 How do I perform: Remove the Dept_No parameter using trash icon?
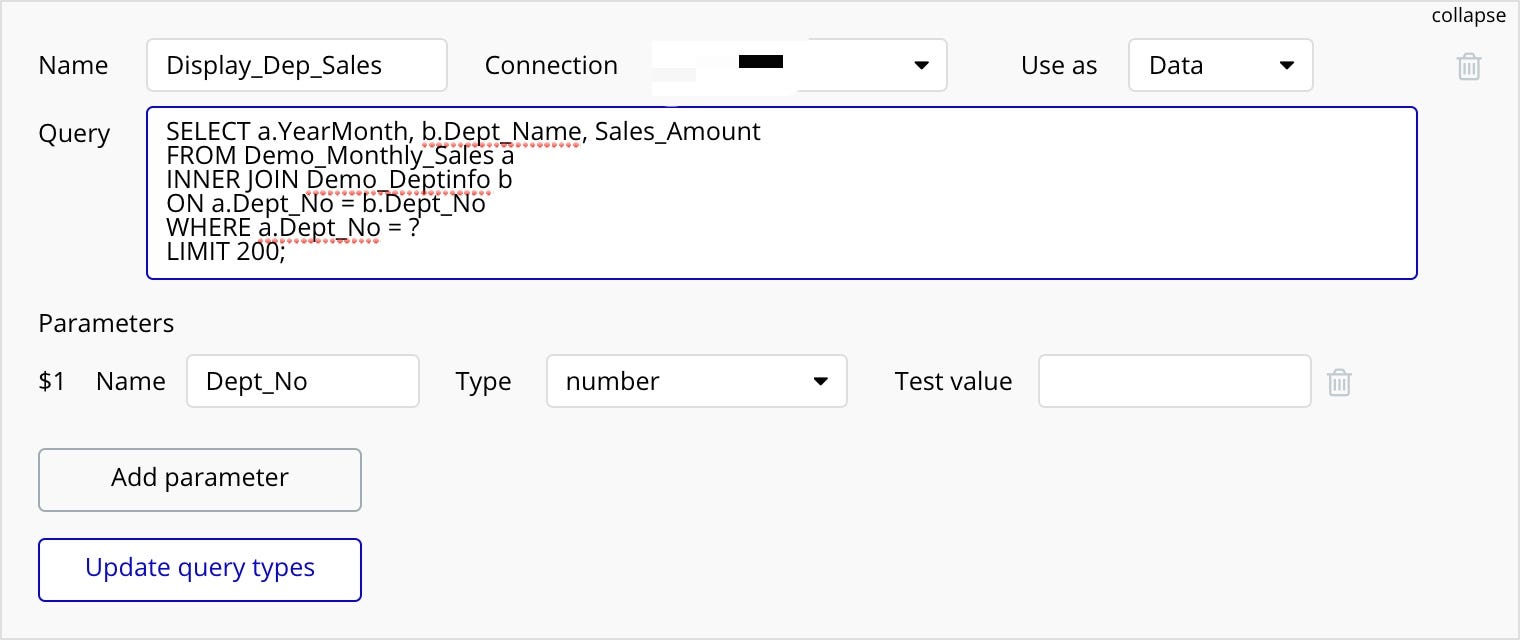[x=1339, y=382]
